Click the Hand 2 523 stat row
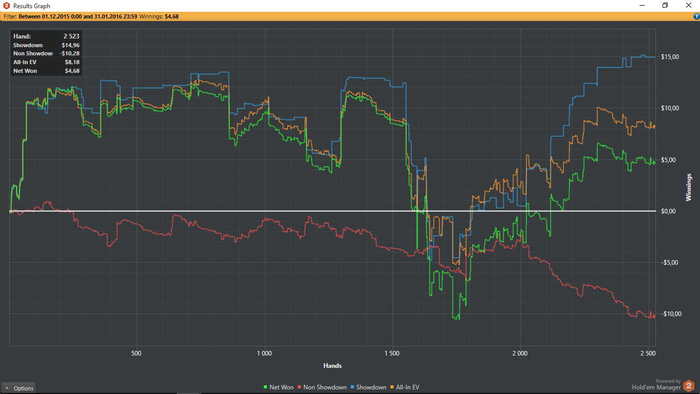 46,36
